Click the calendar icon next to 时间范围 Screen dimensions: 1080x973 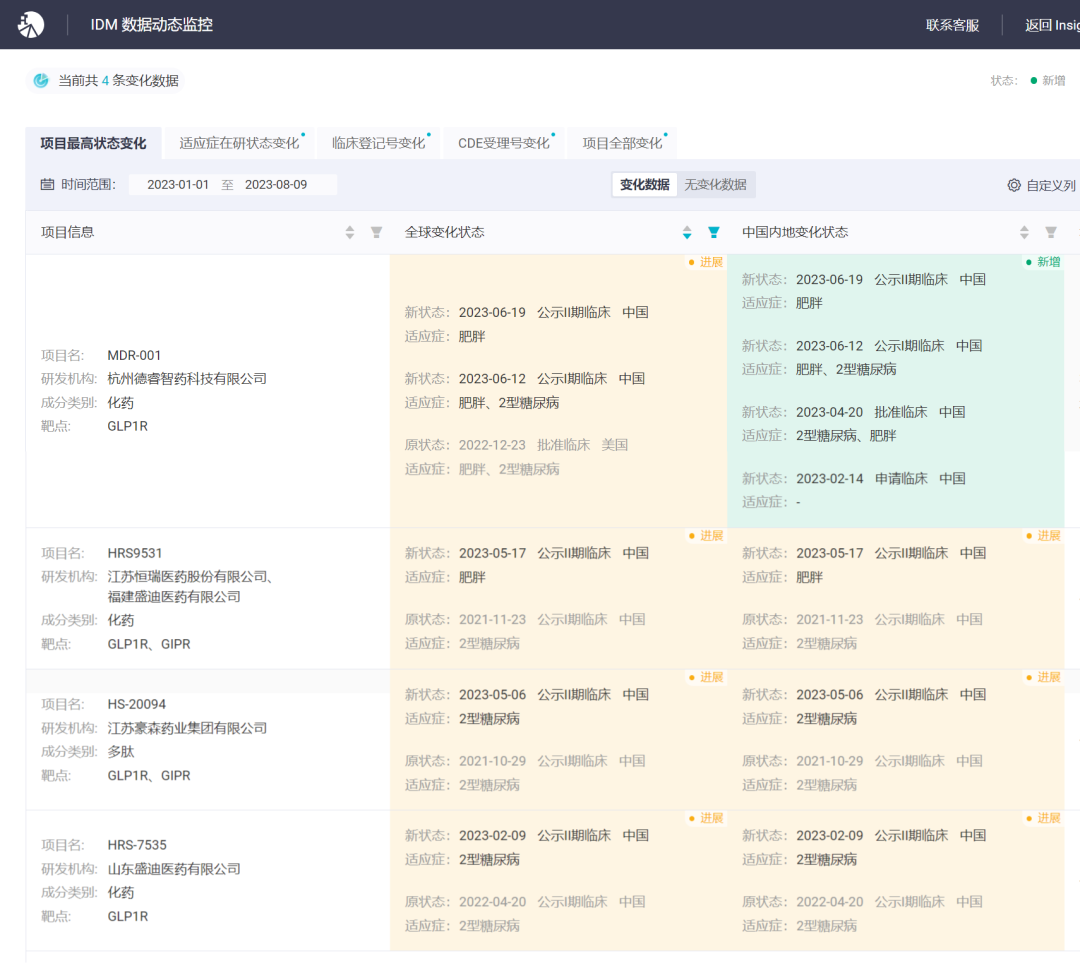[x=47, y=185]
